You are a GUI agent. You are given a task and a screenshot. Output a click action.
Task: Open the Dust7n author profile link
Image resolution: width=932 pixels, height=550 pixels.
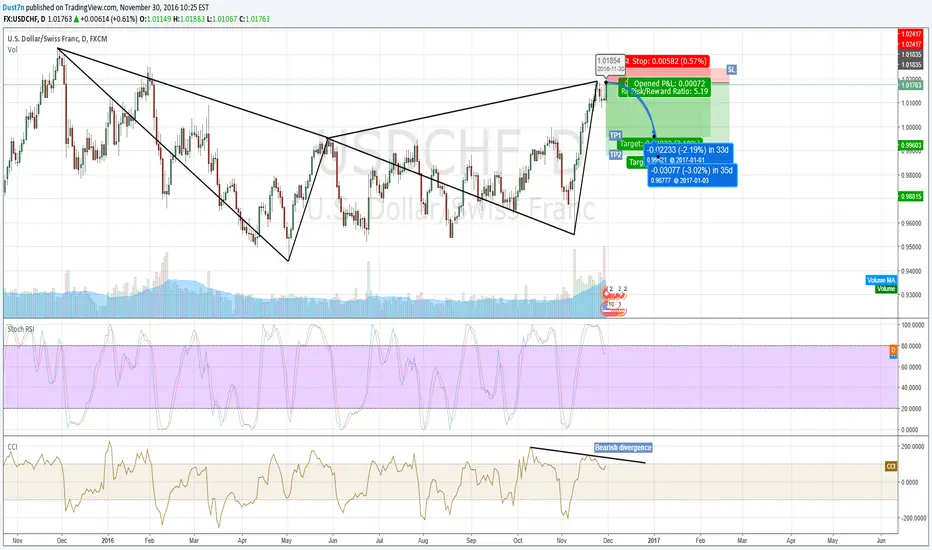(14, 8)
